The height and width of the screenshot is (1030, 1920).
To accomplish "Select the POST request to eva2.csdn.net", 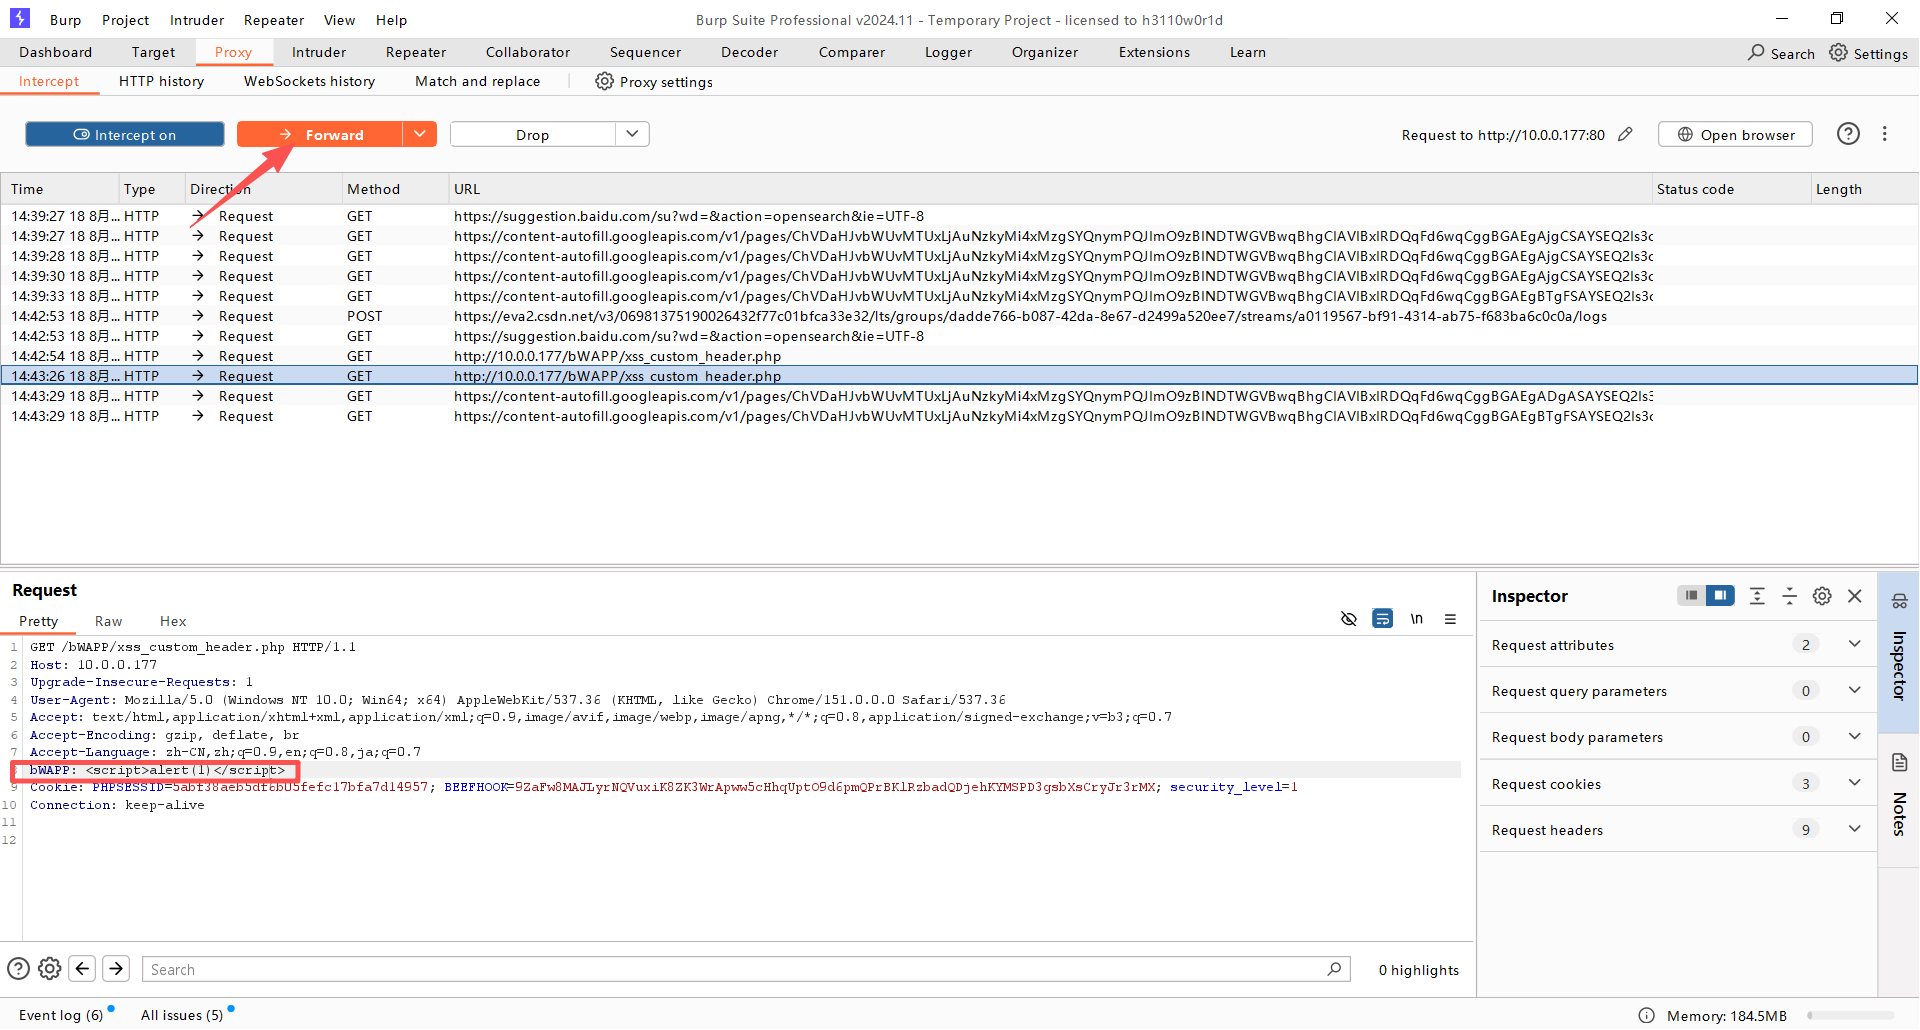I will point(960,316).
